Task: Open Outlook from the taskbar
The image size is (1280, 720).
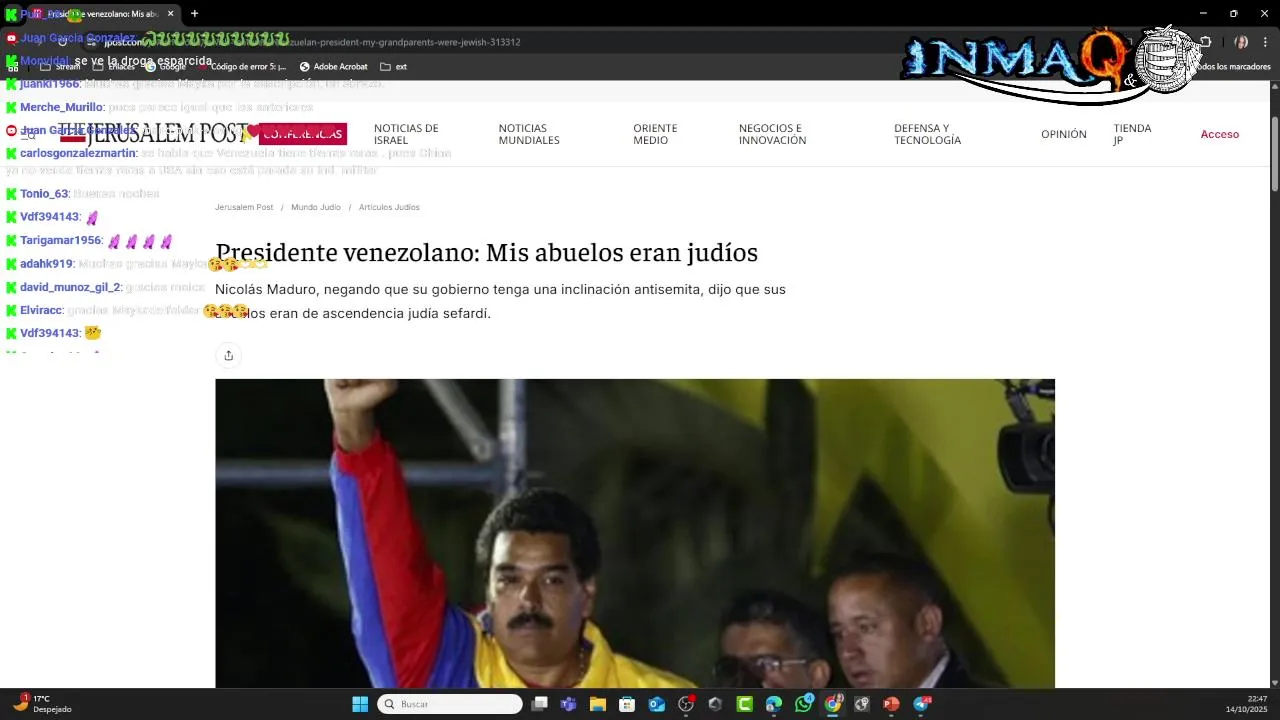Action: coord(657,704)
